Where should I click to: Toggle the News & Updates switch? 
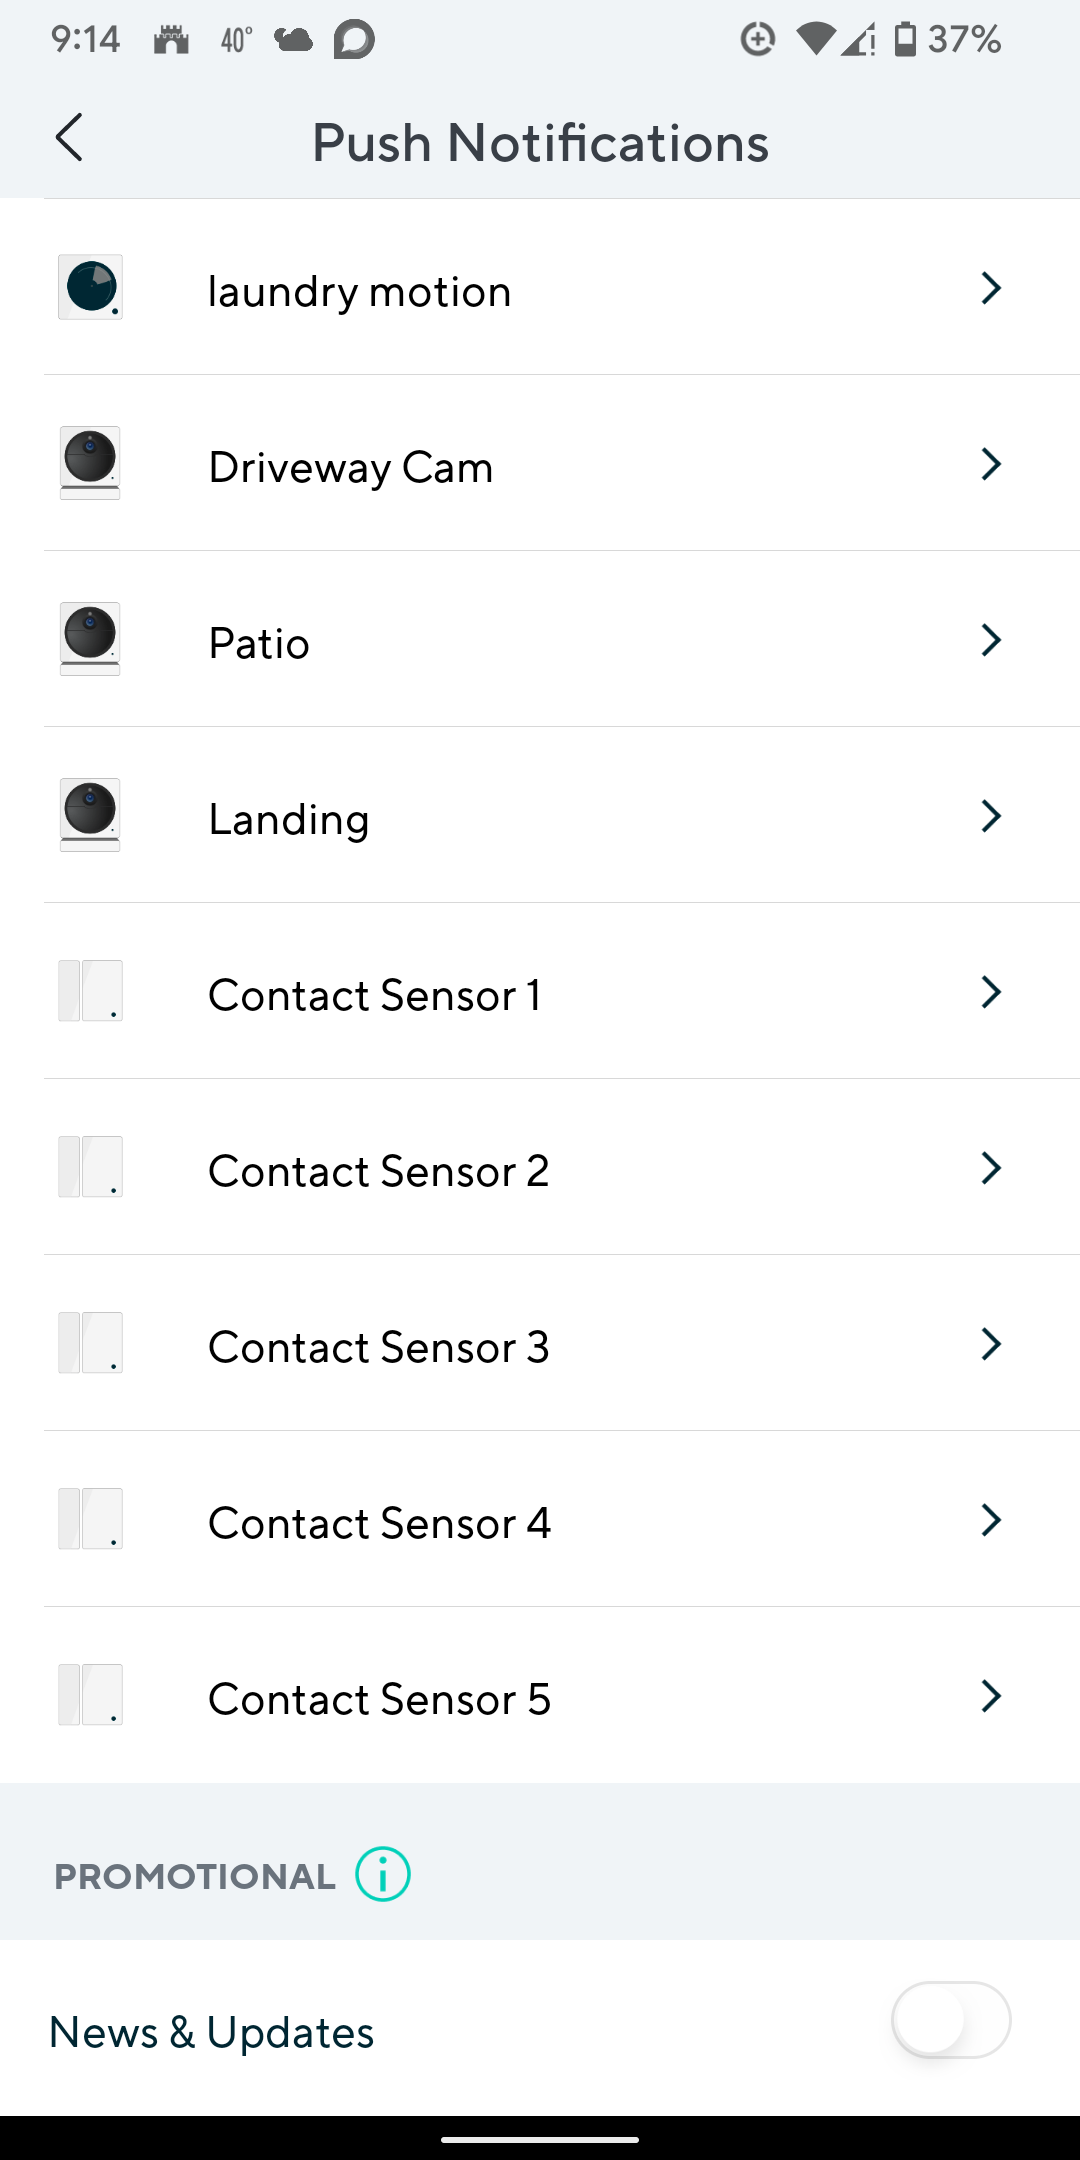950,2020
